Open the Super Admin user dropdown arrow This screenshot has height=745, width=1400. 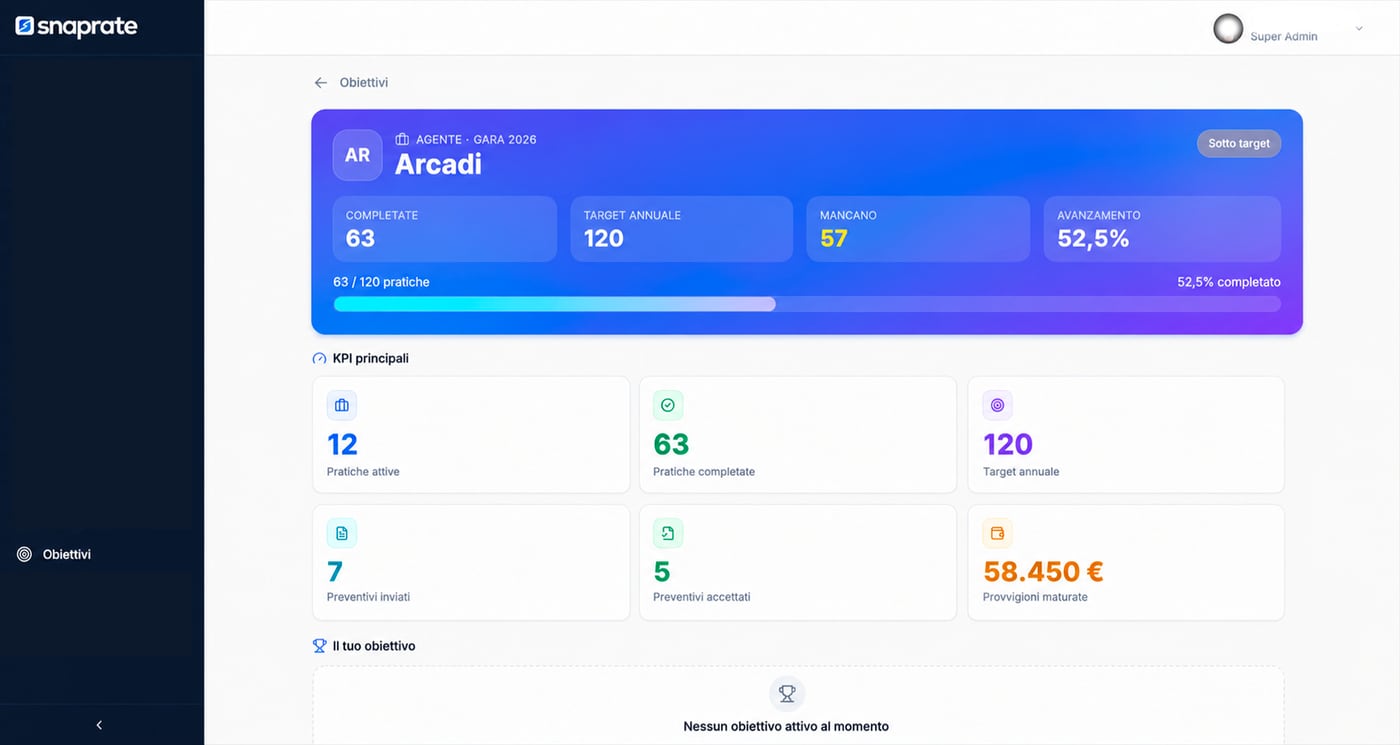click(1359, 29)
